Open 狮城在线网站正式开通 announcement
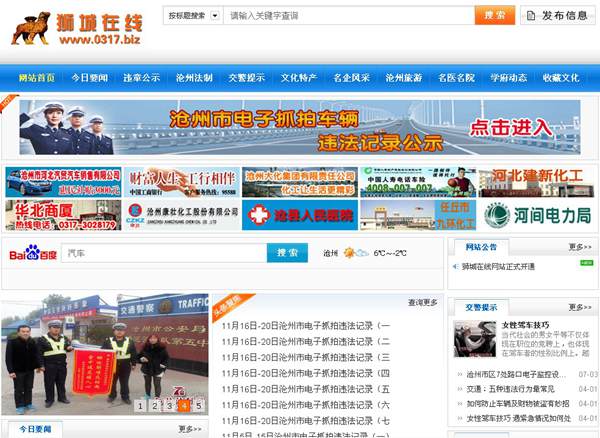This screenshot has height=438, width=600. point(499,267)
